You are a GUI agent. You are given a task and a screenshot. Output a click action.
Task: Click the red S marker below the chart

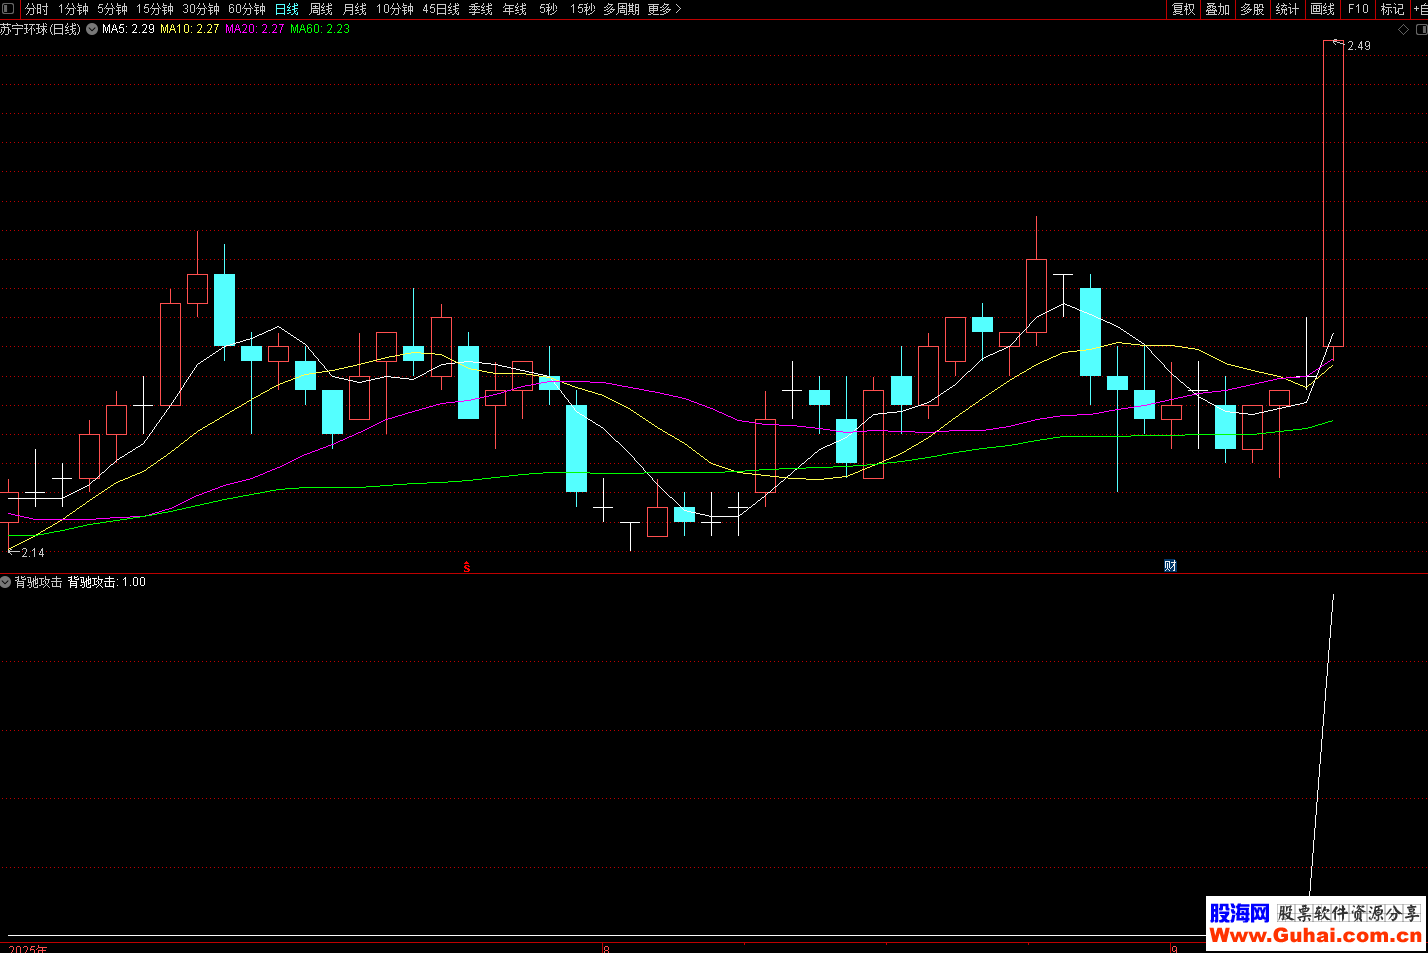click(467, 567)
